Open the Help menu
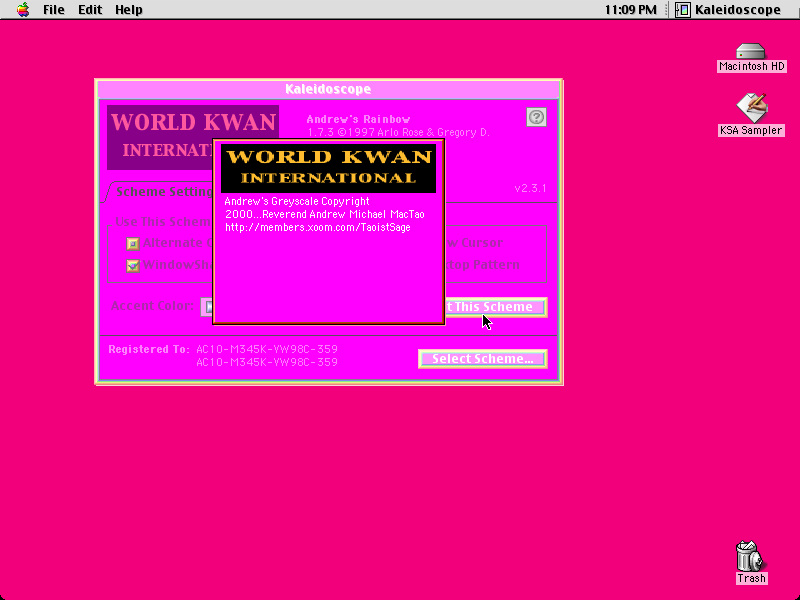 [x=129, y=10]
